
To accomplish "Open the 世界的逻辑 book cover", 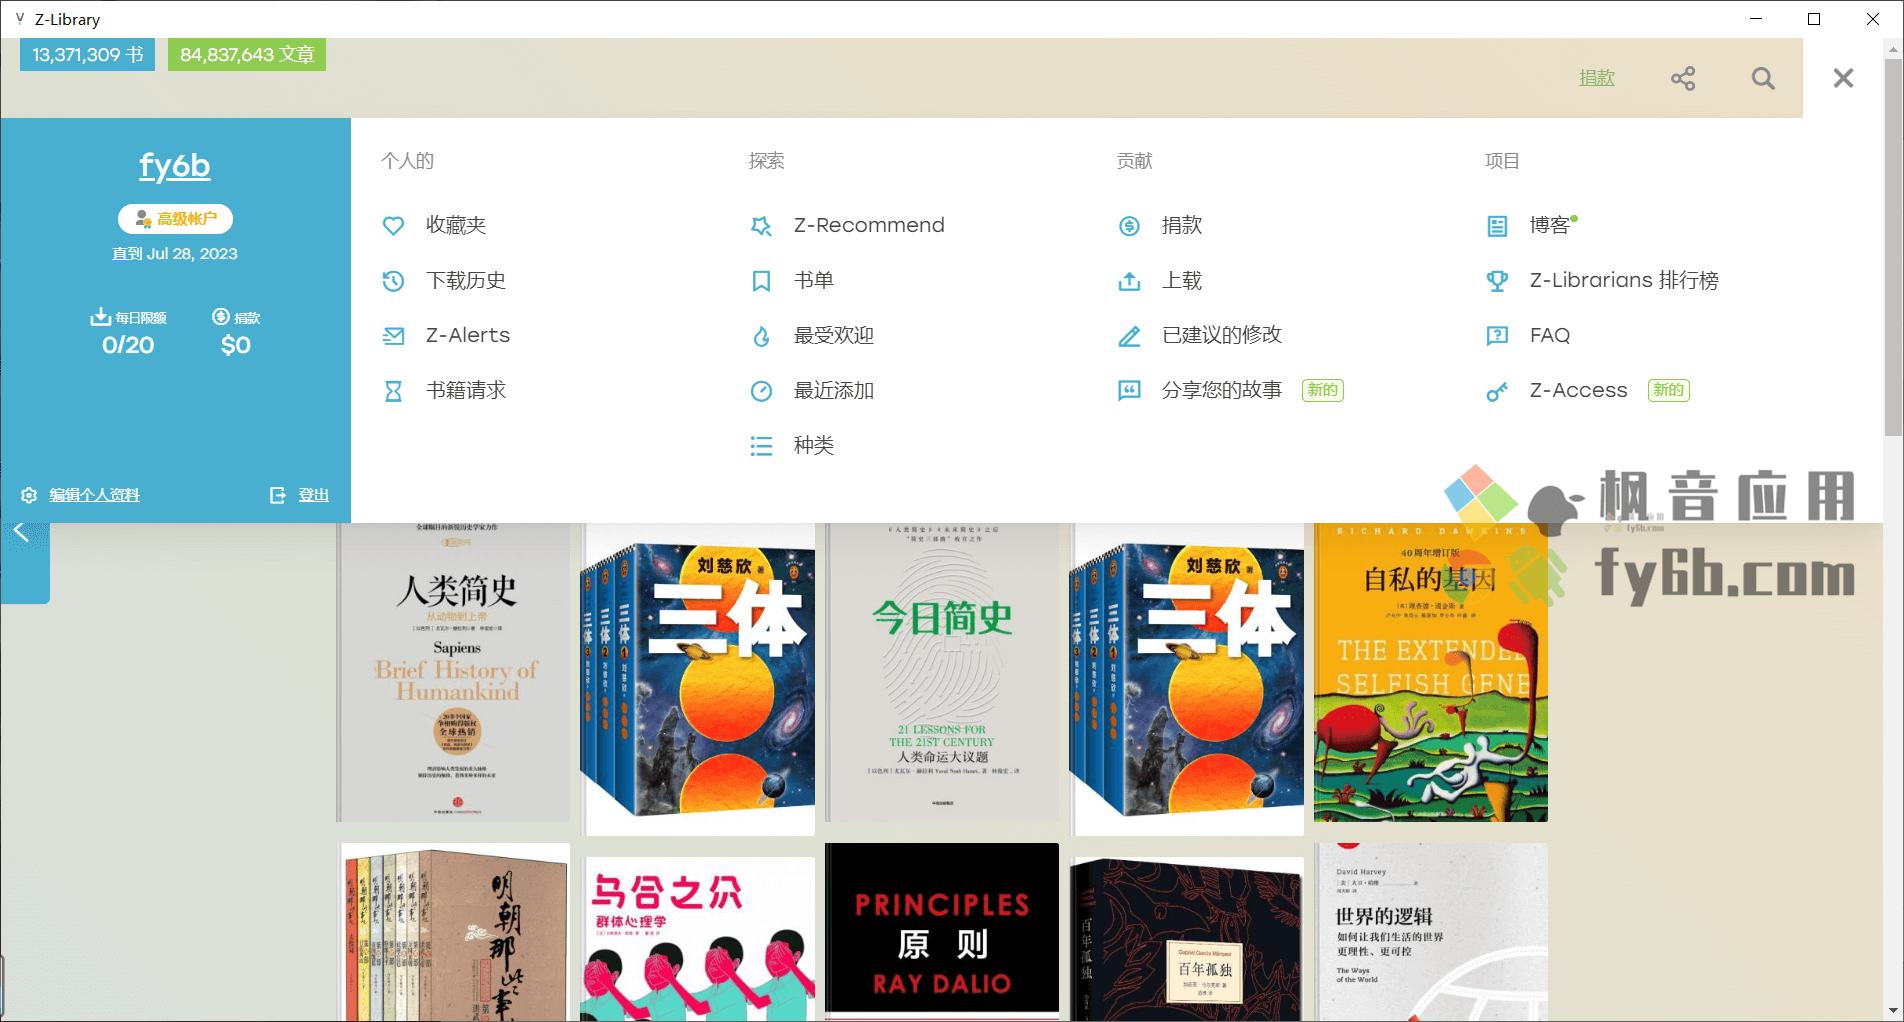I will click(1431, 932).
